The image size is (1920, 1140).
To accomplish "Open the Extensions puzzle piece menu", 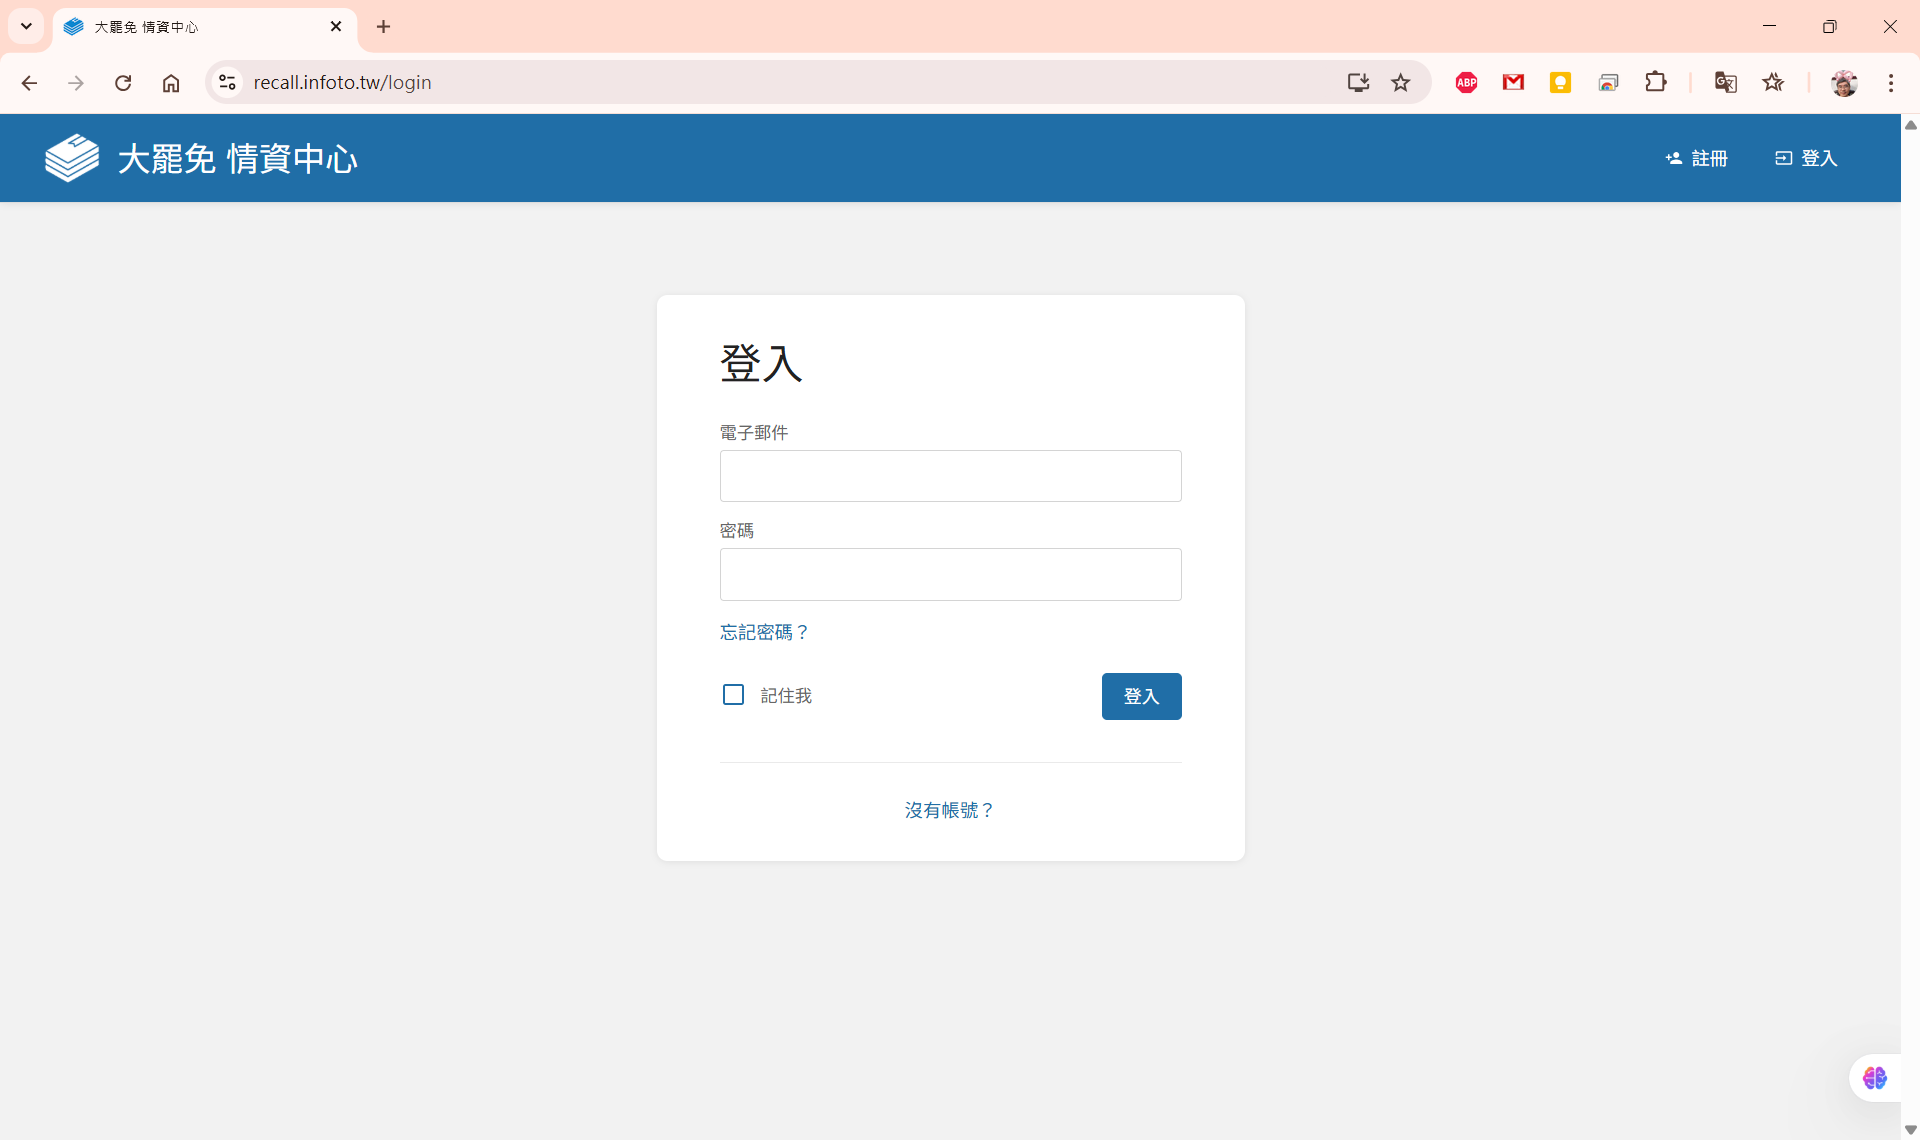I will click(x=1656, y=83).
